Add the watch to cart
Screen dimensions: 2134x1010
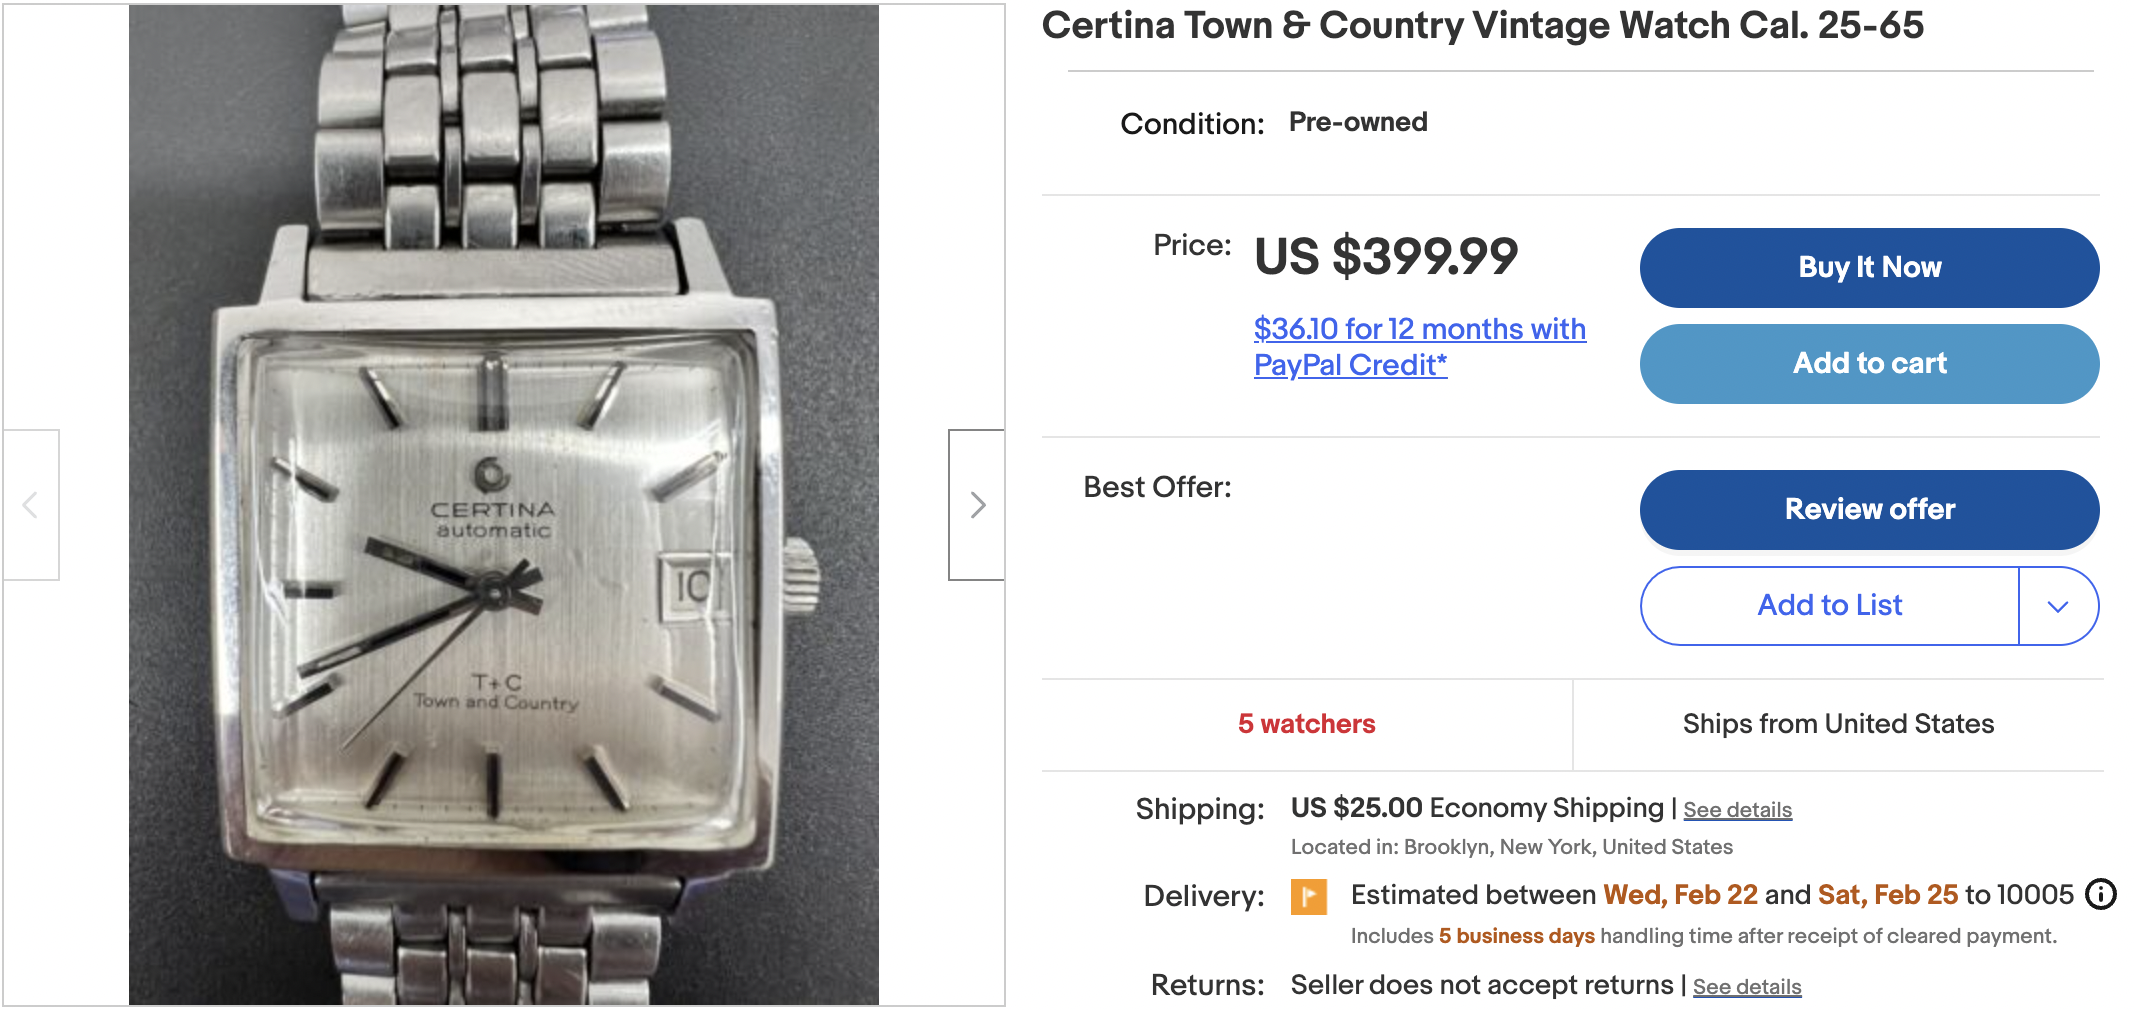click(x=1869, y=364)
